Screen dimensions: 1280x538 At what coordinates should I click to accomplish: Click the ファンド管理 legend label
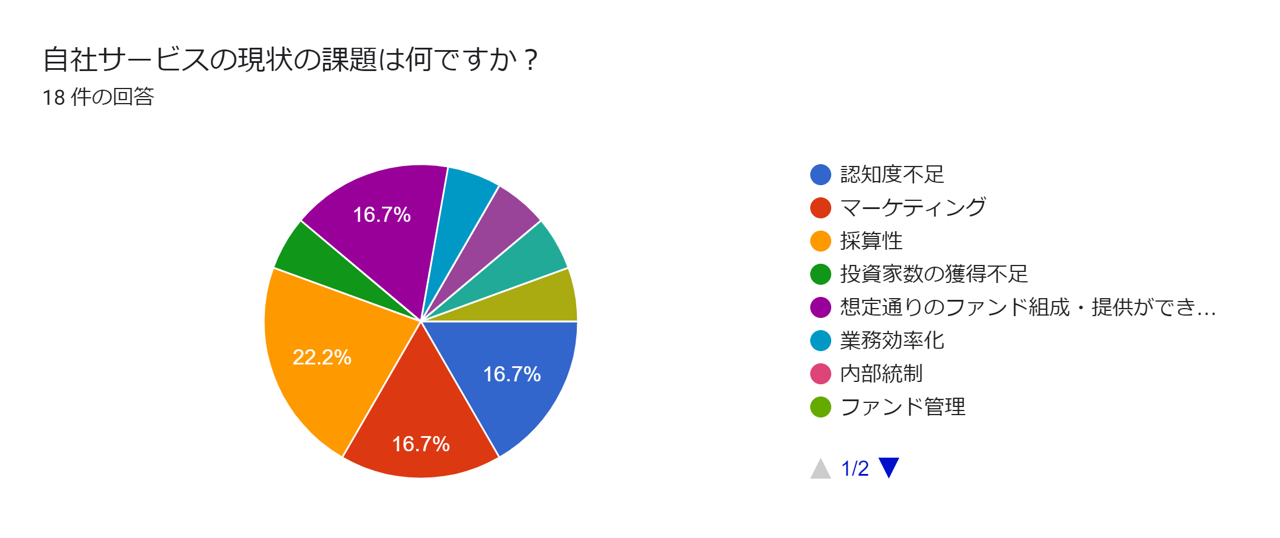(903, 407)
